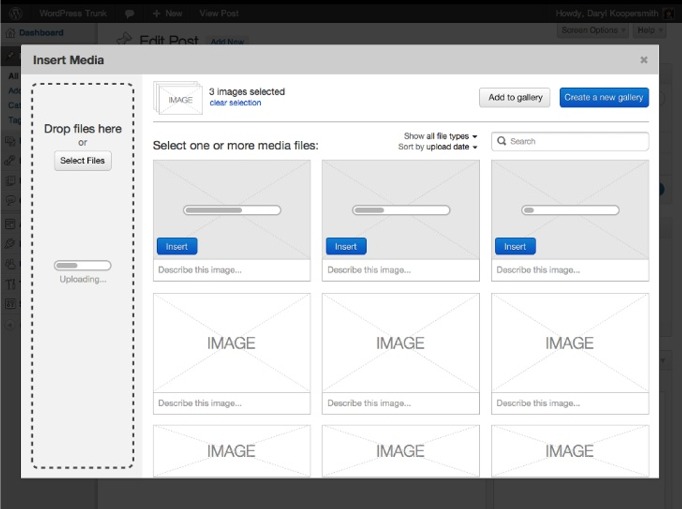The width and height of the screenshot is (682, 509).
Task: Click WordPress Trunk in admin bar
Action: (x=73, y=13)
